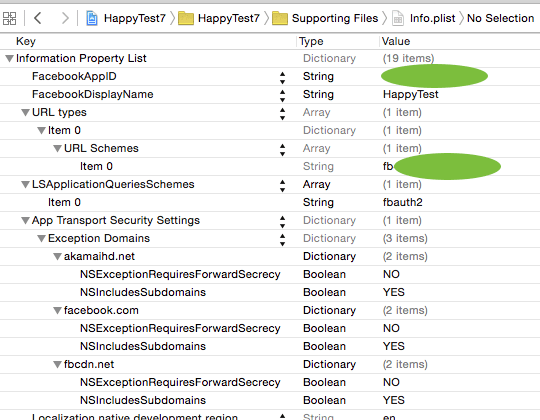Click Dictionary type of fbcdn.net row

point(329,365)
